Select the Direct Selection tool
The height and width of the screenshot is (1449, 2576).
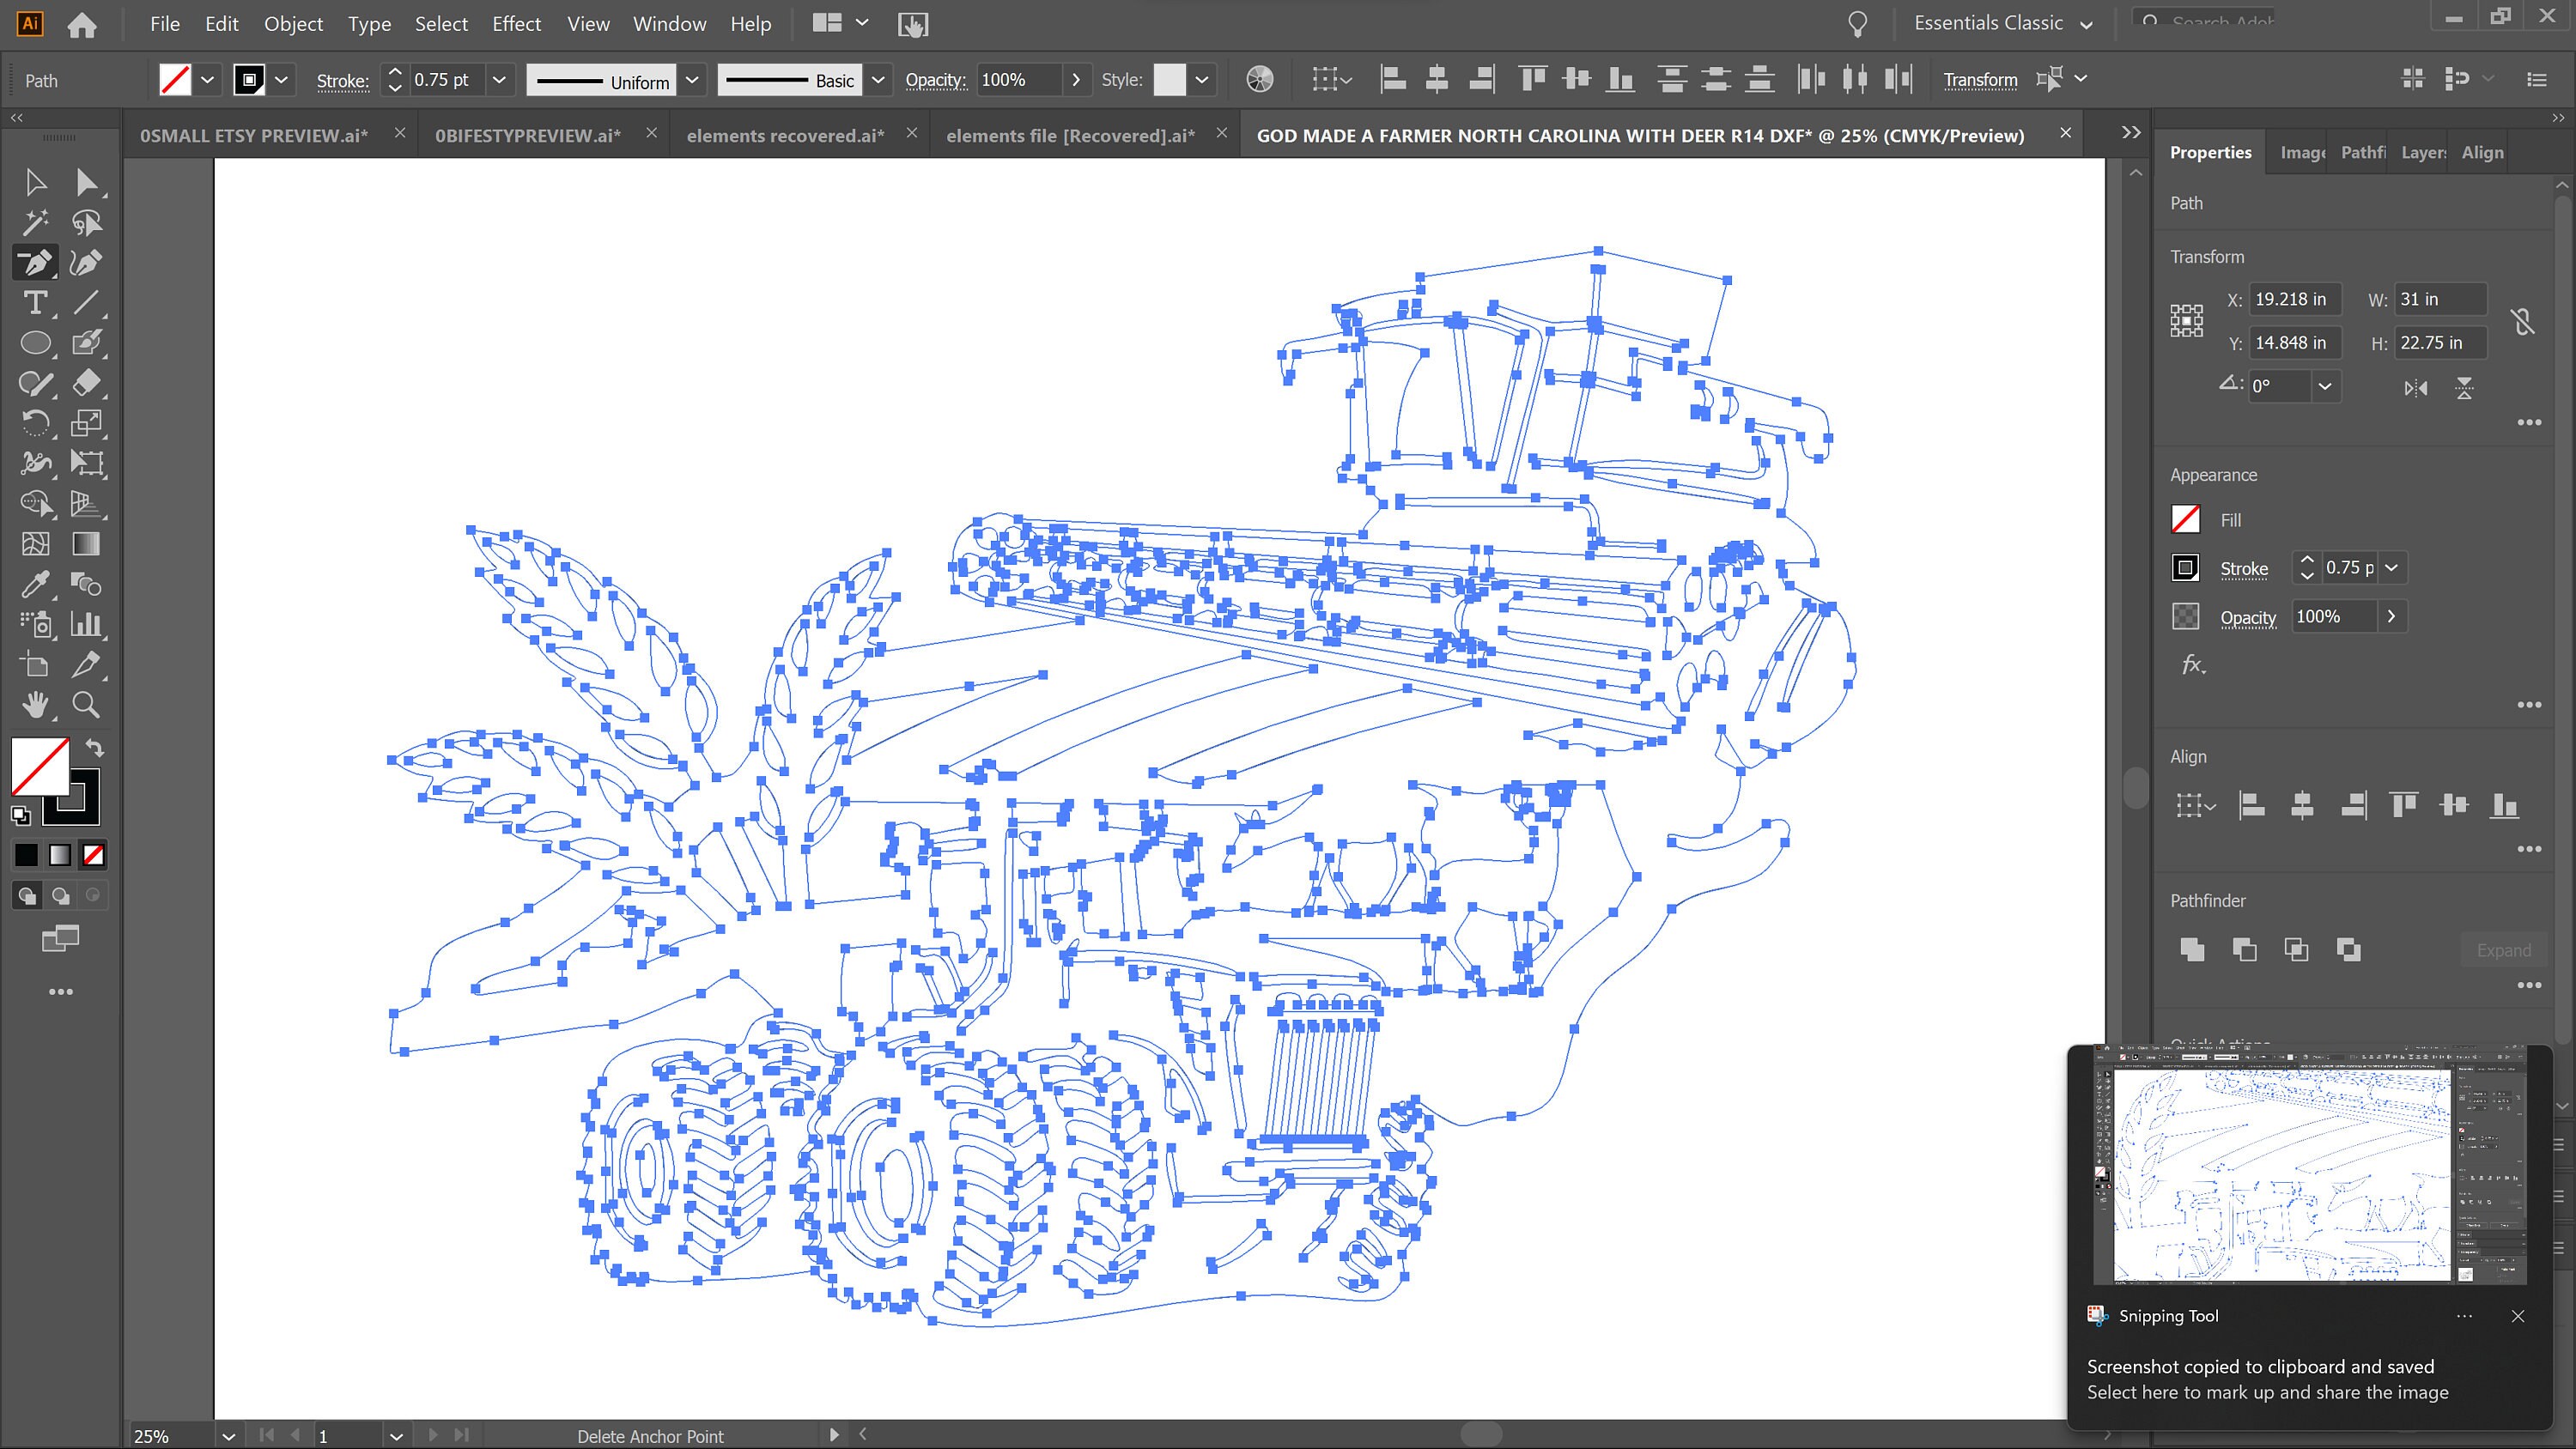(86, 182)
